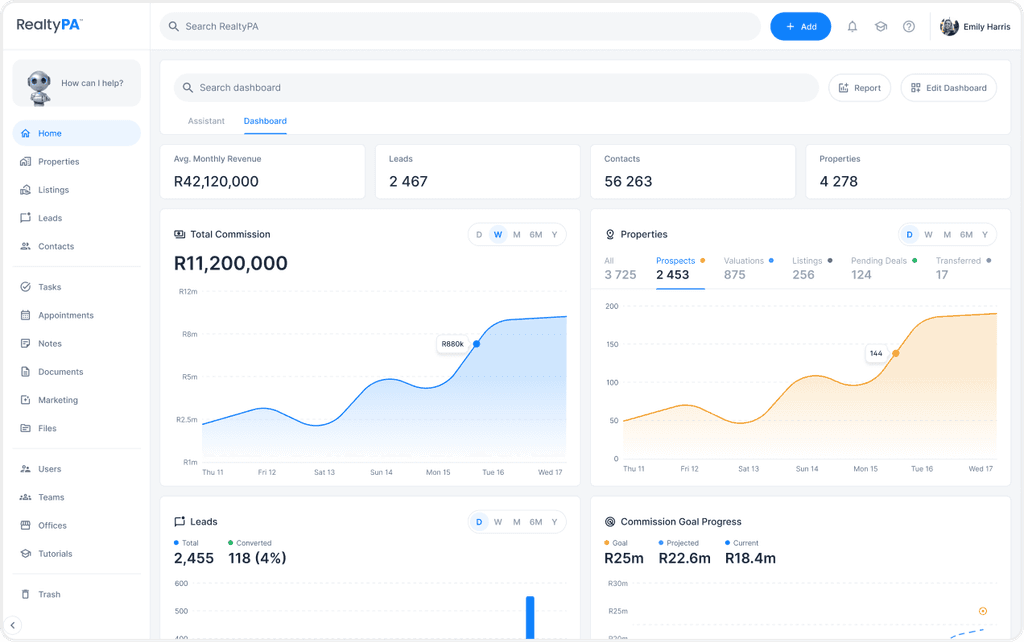This screenshot has height=642, width=1024.
Task: Click the RealtyPA logo
Action: point(49,25)
